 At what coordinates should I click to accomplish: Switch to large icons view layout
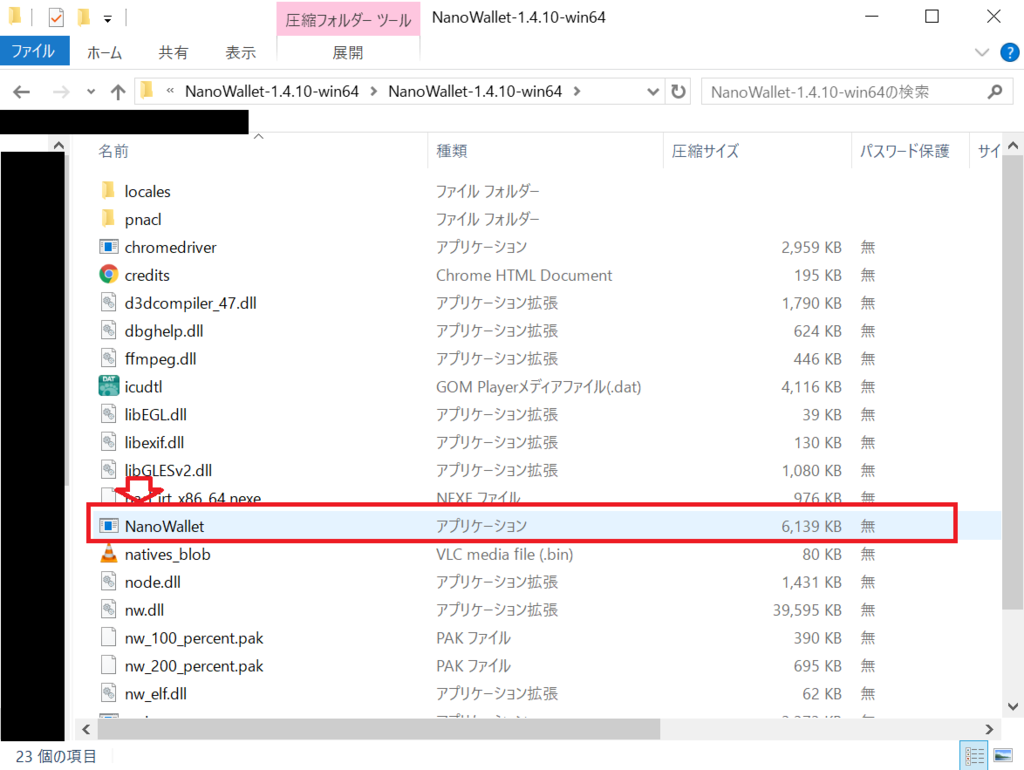point(1003,756)
